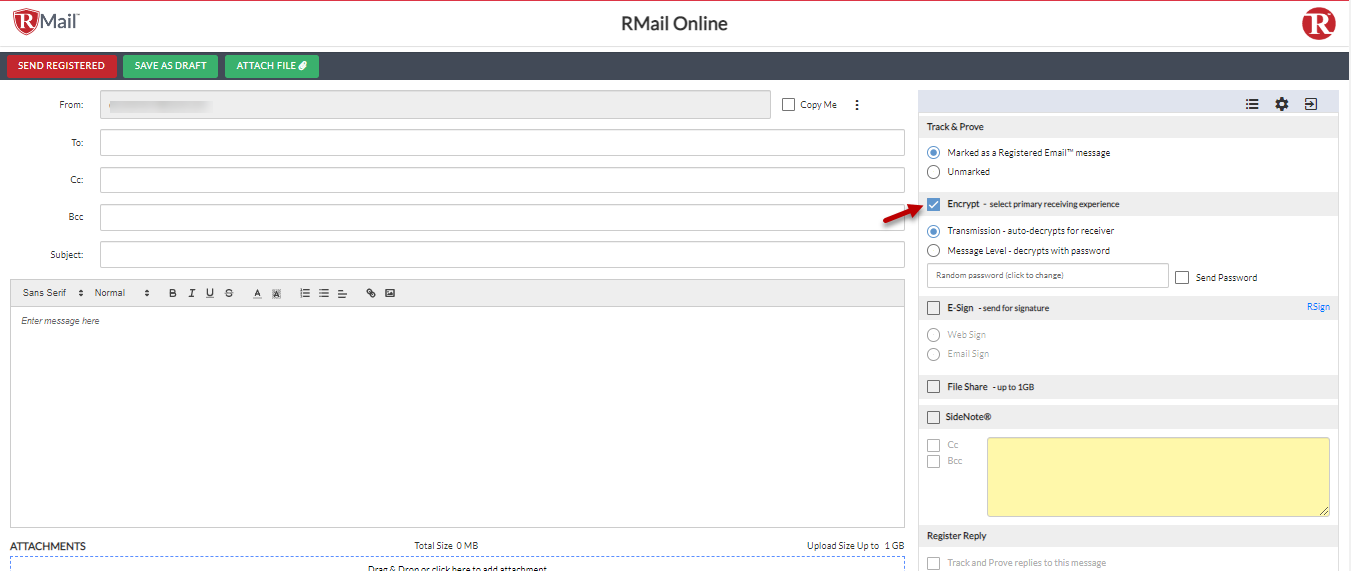Open the text background color picker

pyautogui.click(x=277, y=293)
